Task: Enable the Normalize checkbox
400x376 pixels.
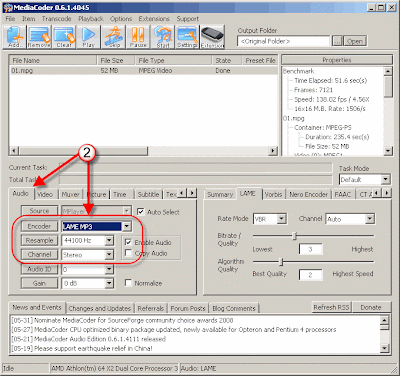Action: point(128,283)
